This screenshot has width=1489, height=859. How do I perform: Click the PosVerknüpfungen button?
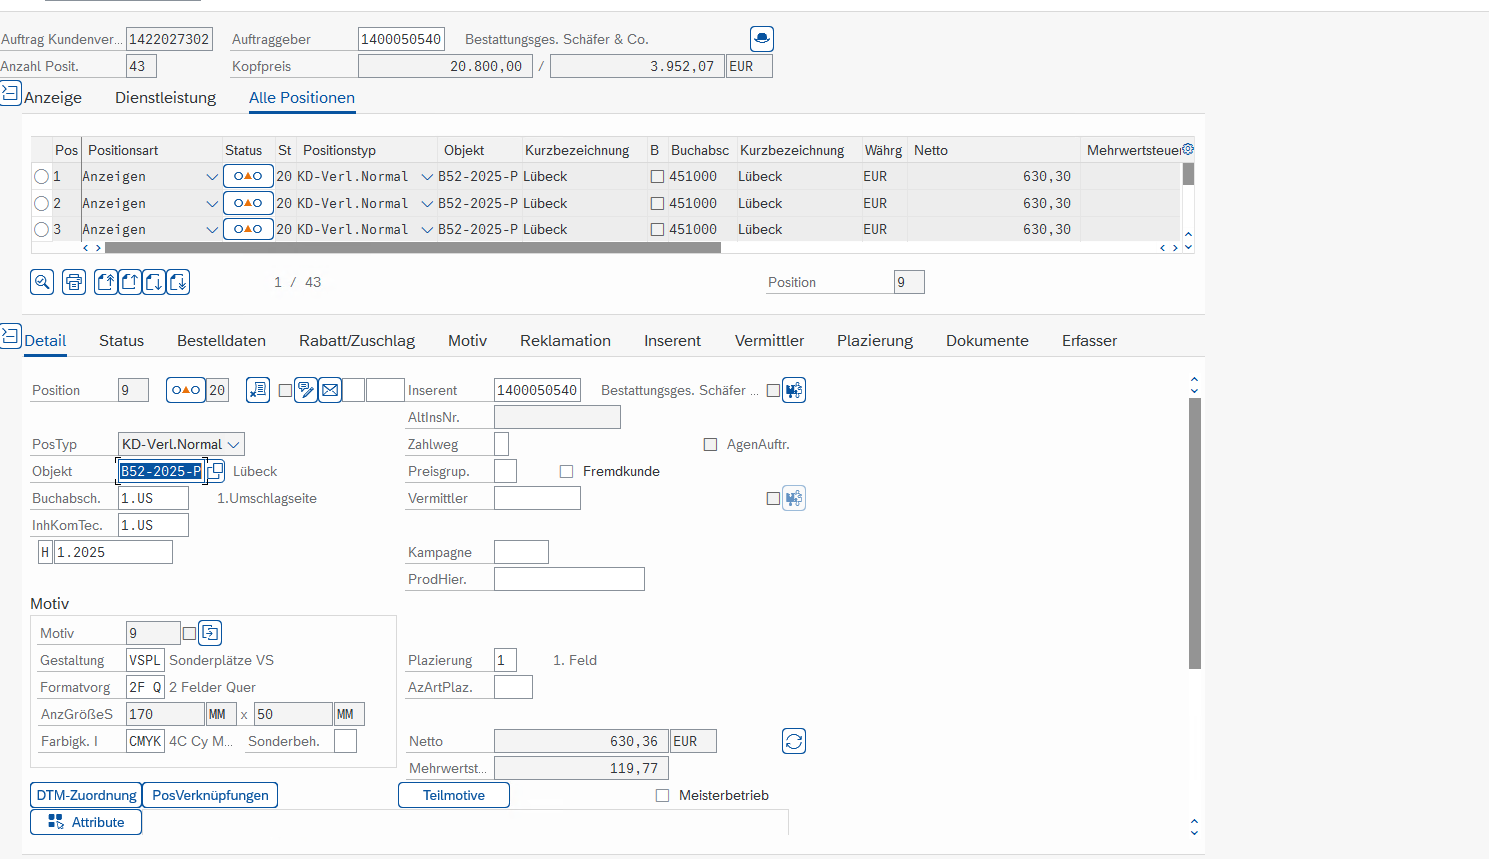point(210,795)
